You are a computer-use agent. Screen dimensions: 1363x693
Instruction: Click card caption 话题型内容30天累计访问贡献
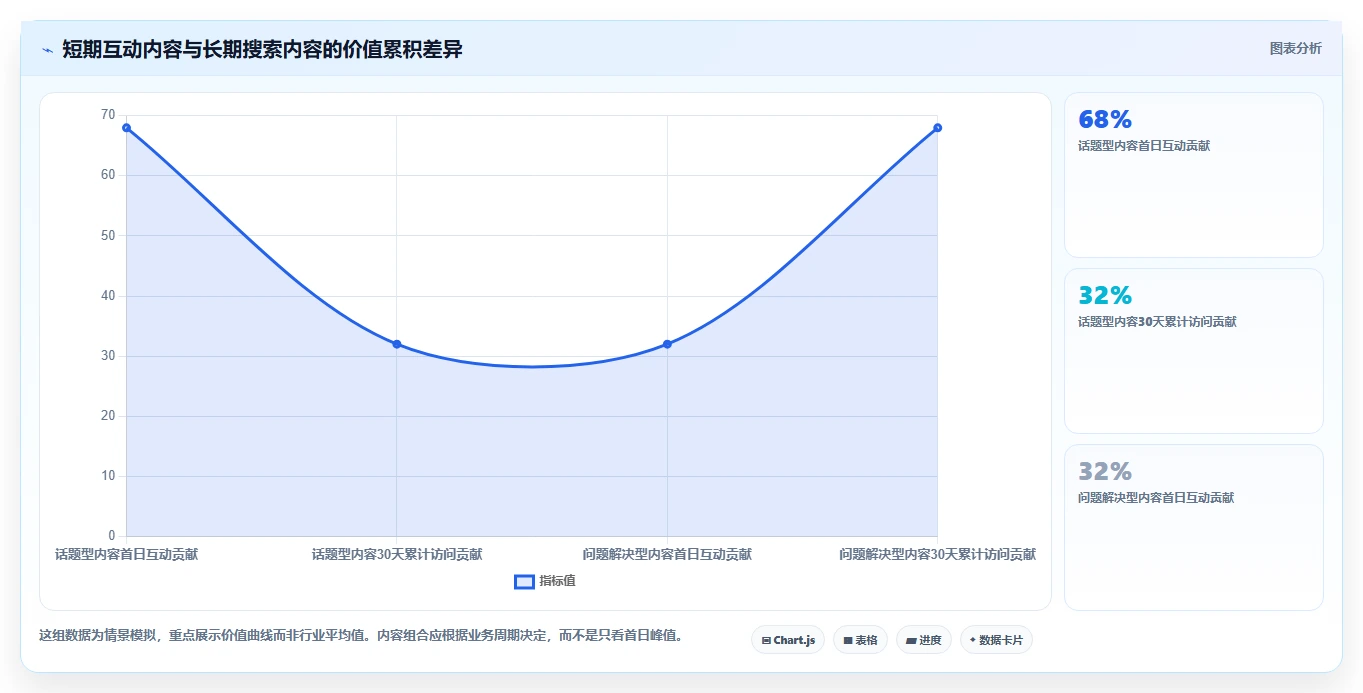[x=1157, y=322]
